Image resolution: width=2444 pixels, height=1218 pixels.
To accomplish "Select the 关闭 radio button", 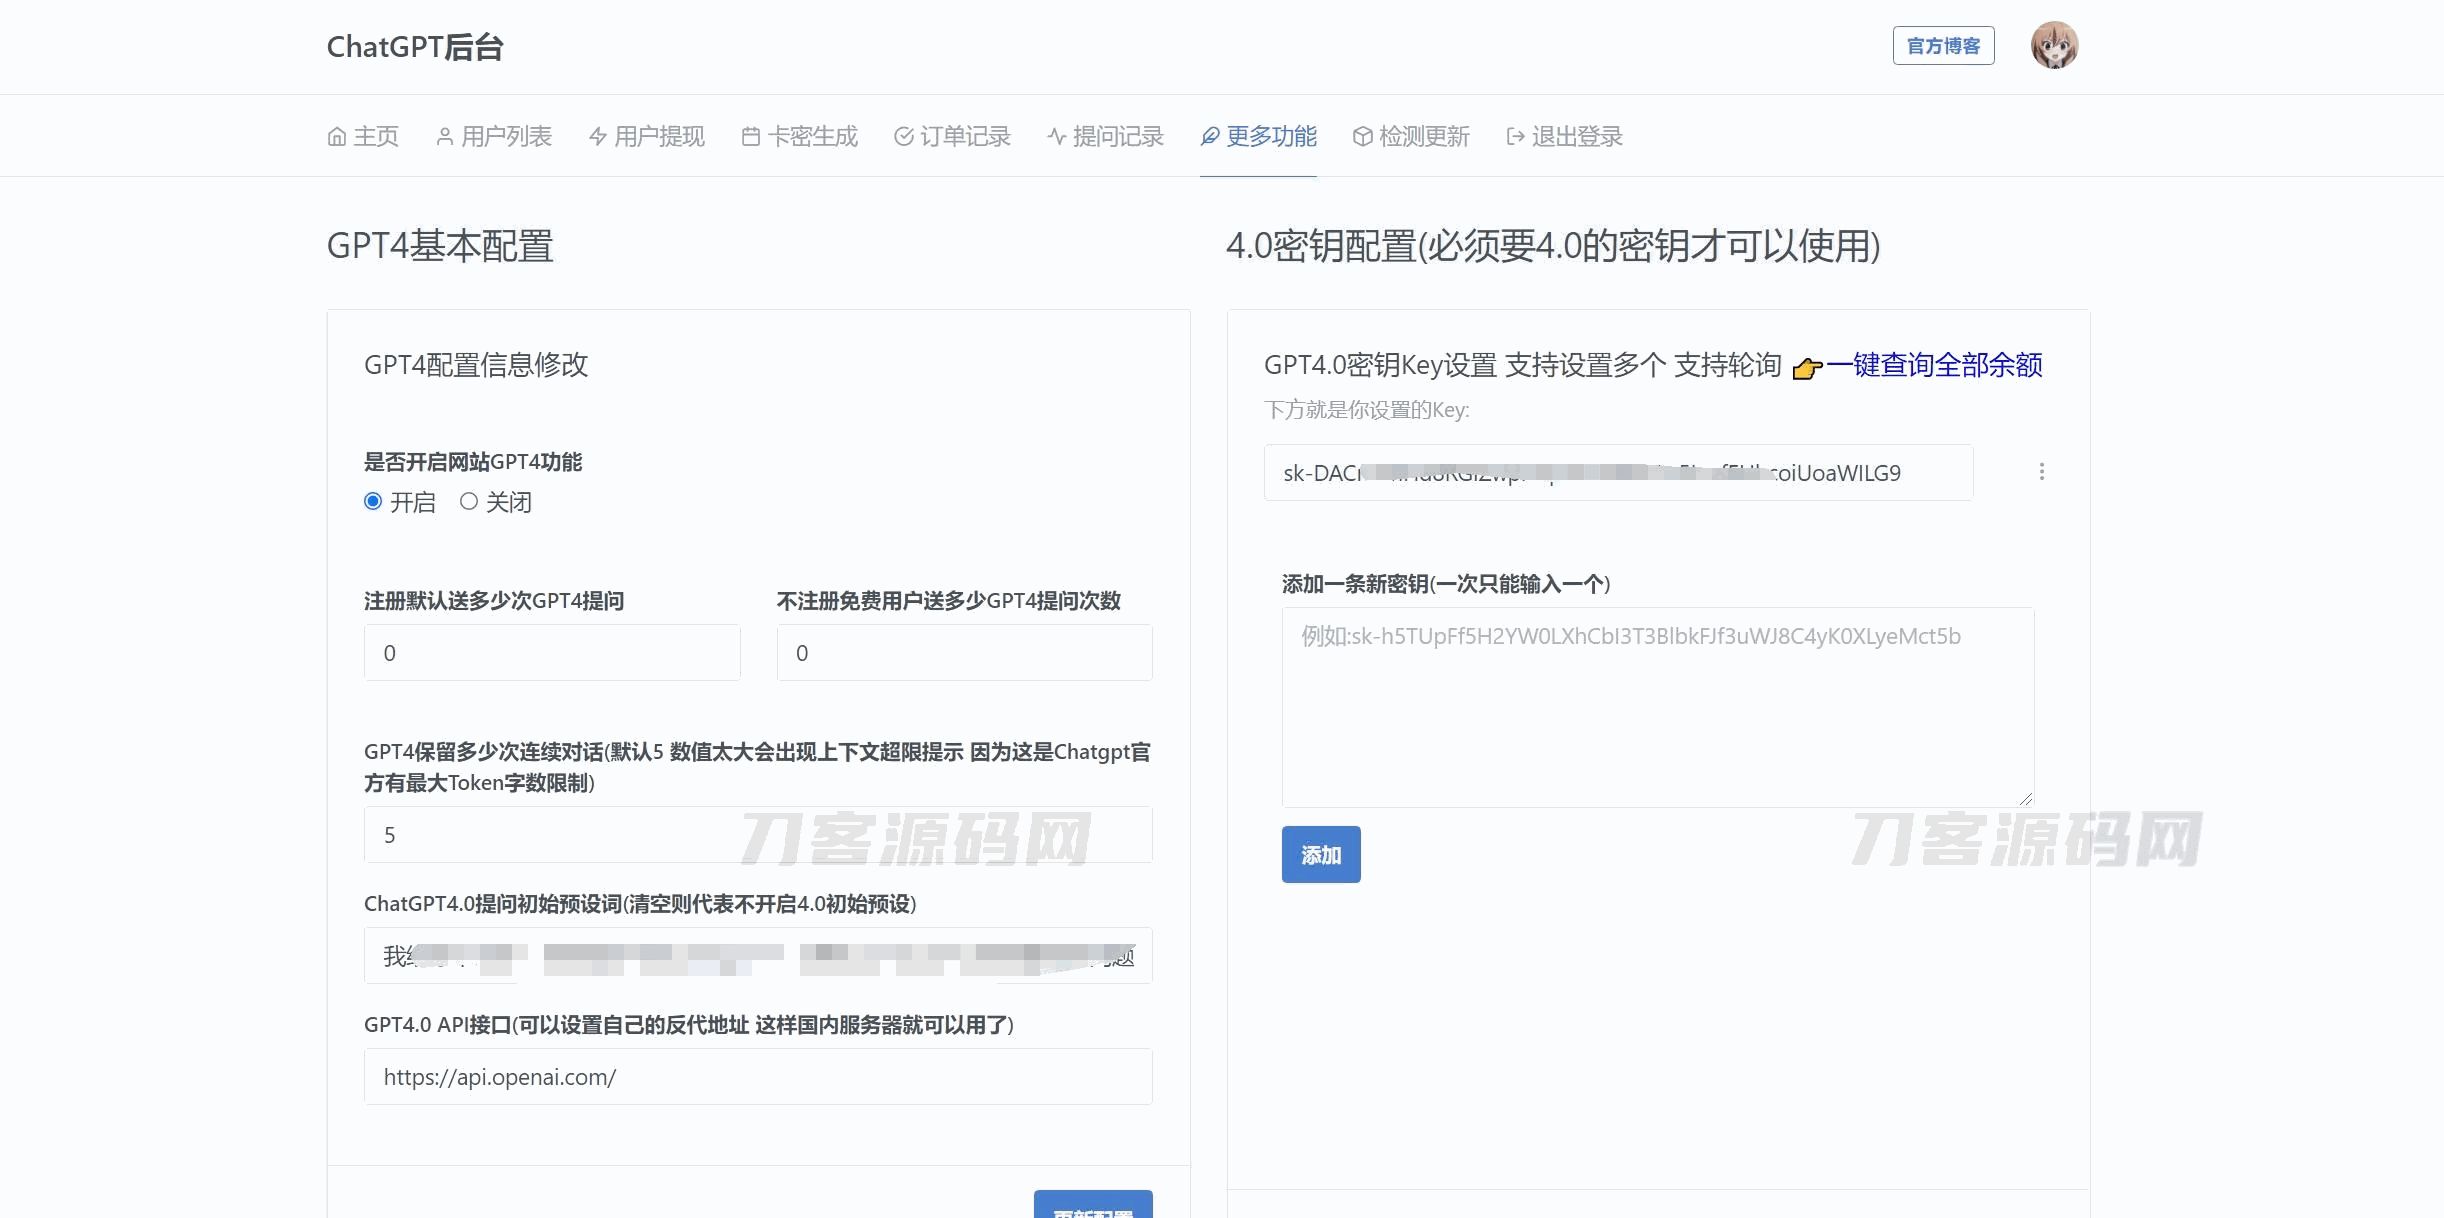I will [469, 501].
